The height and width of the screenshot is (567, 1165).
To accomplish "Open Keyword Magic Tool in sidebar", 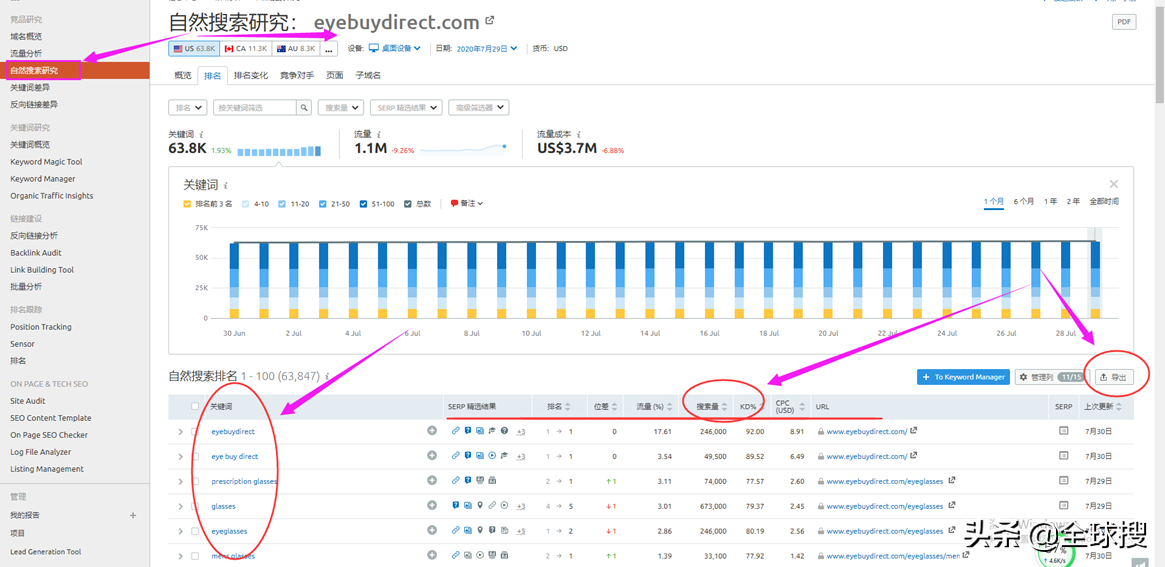I will pos(46,161).
